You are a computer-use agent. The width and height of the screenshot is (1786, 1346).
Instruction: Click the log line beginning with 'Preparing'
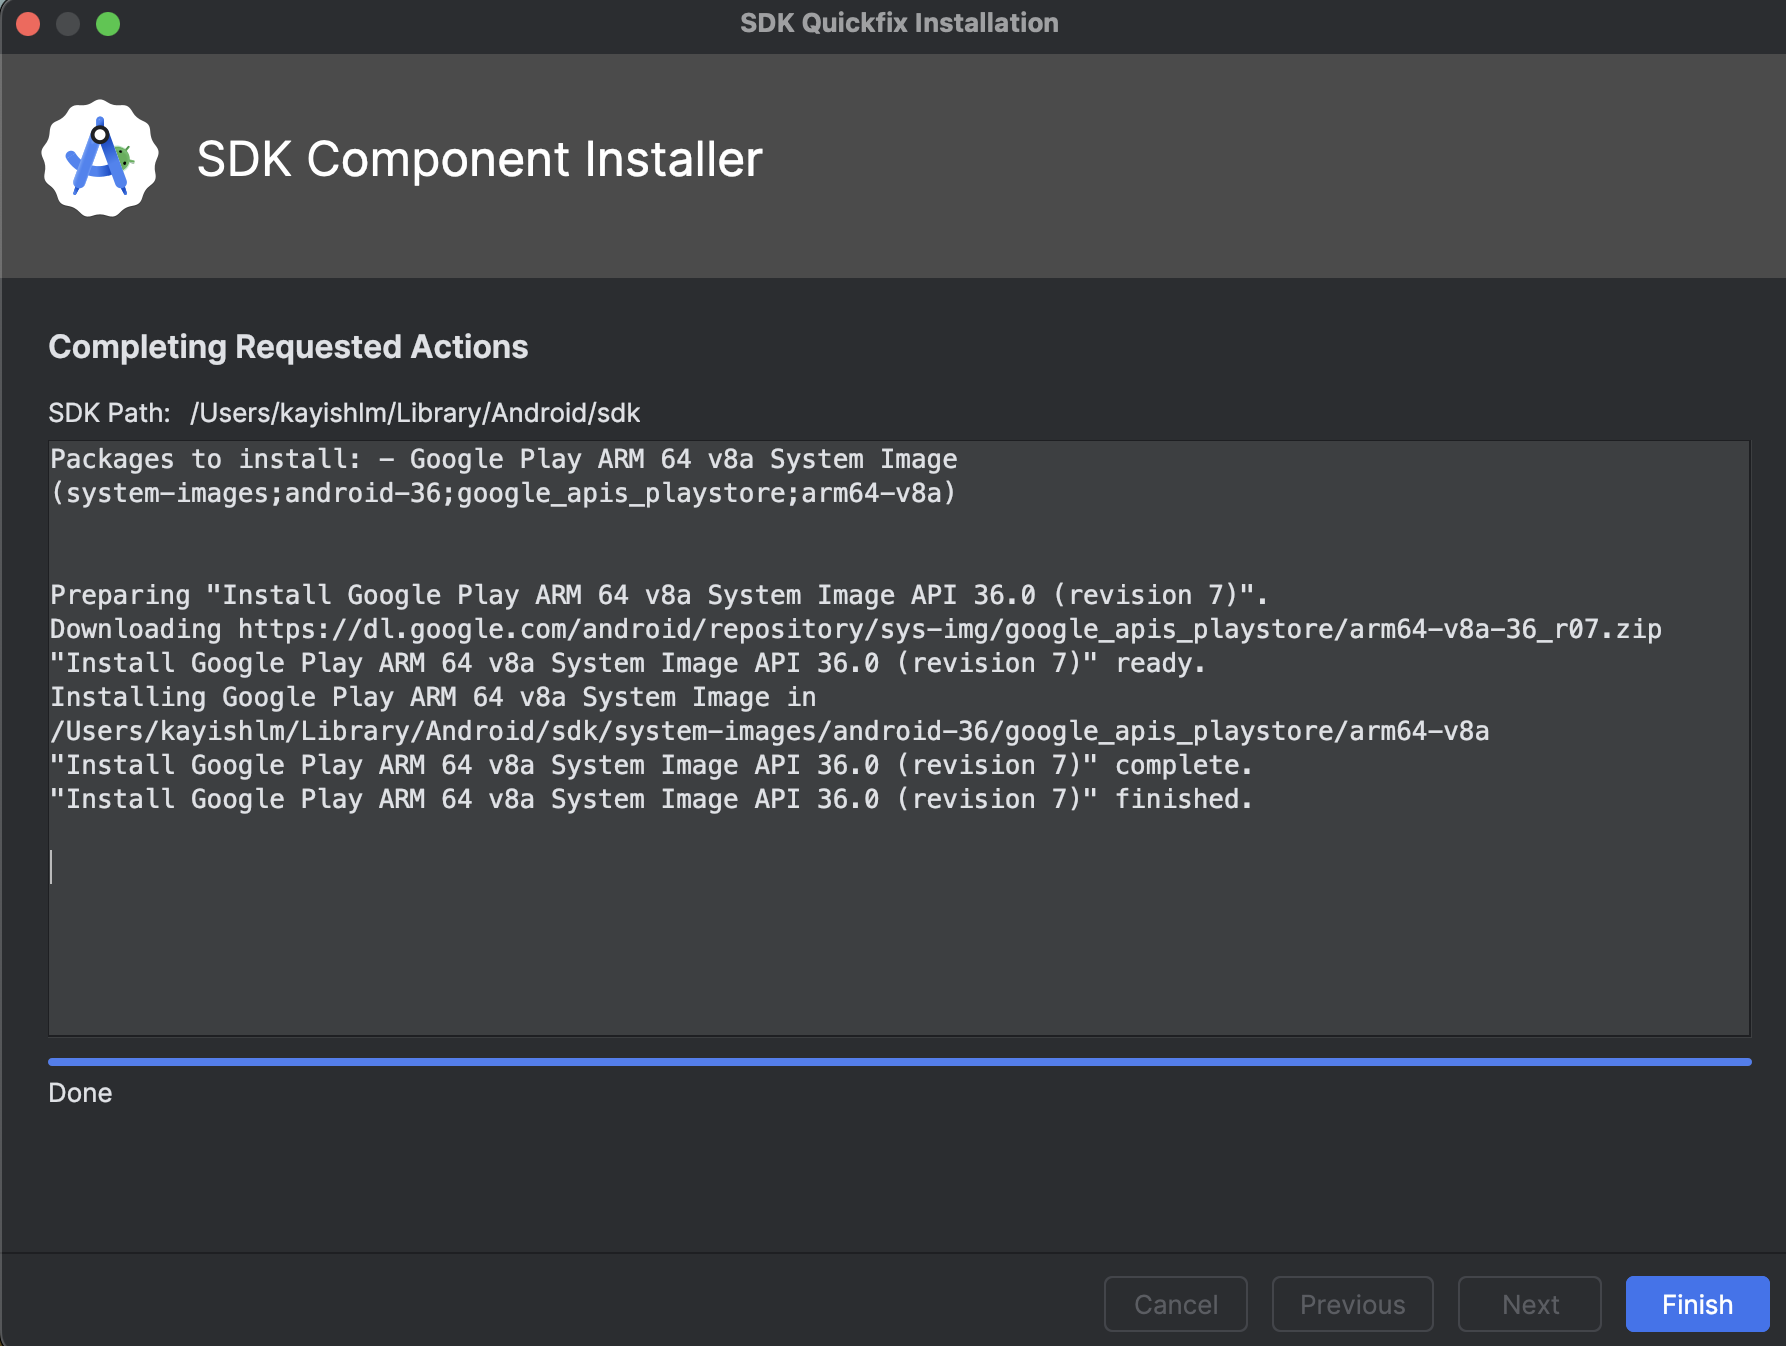click(658, 595)
